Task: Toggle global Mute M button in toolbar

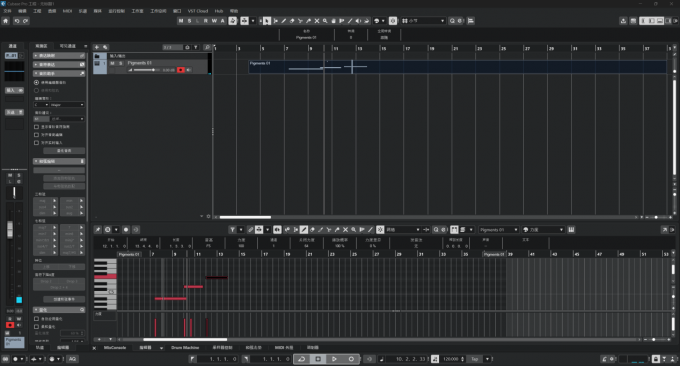Action: (x=181, y=21)
